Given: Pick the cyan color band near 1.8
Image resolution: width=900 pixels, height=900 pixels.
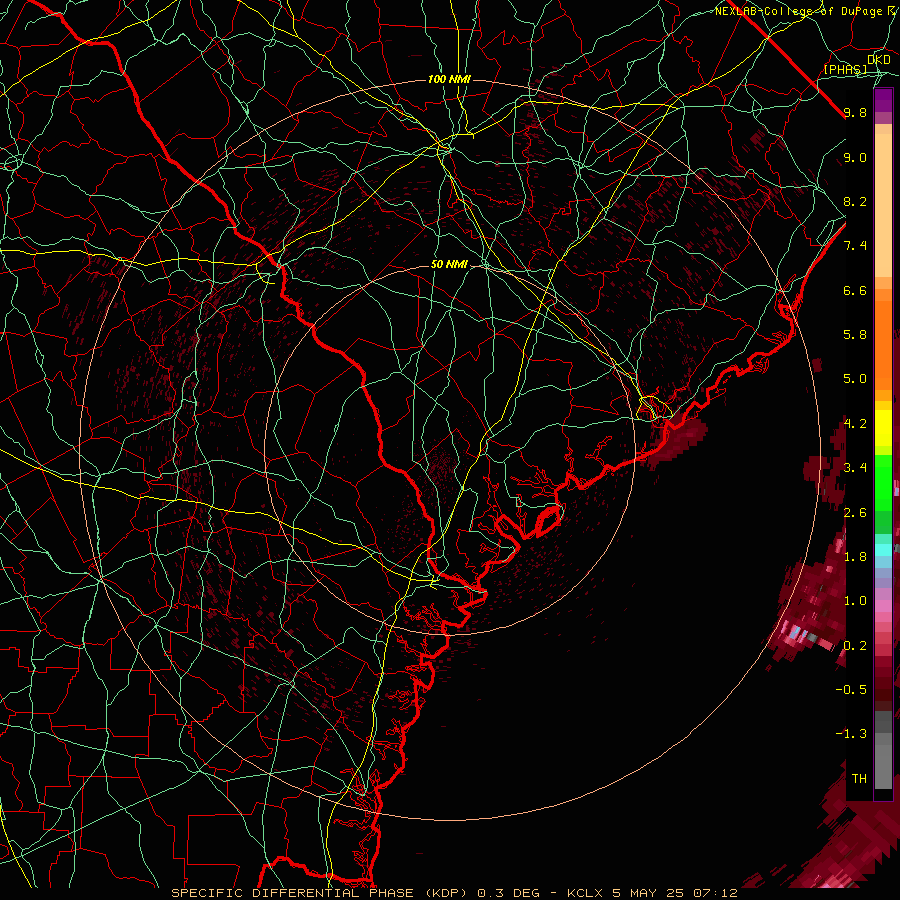Looking at the screenshot, I should (883, 550).
